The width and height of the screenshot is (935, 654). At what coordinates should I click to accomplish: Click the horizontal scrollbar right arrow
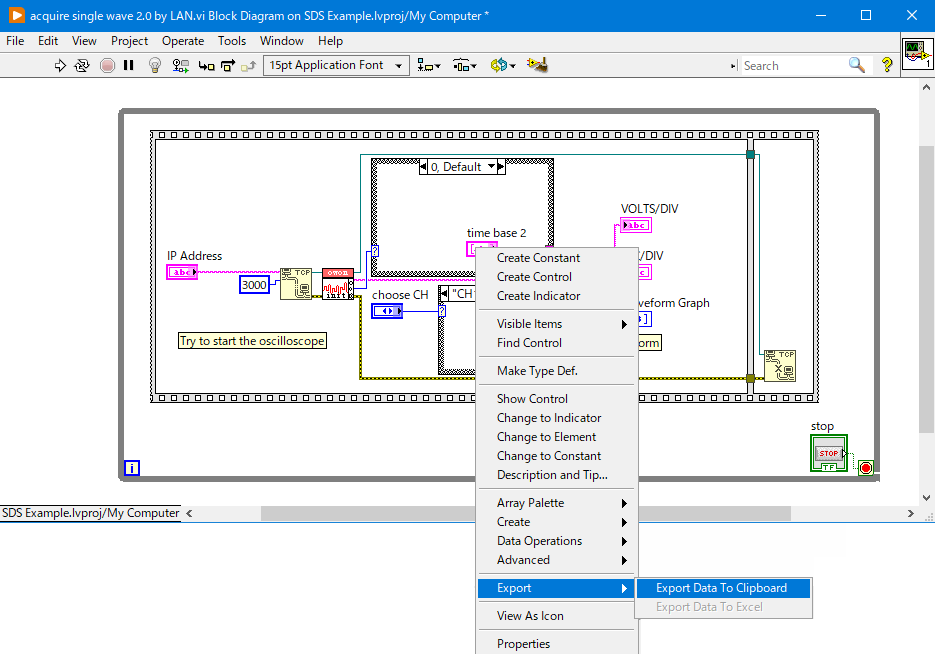point(911,513)
